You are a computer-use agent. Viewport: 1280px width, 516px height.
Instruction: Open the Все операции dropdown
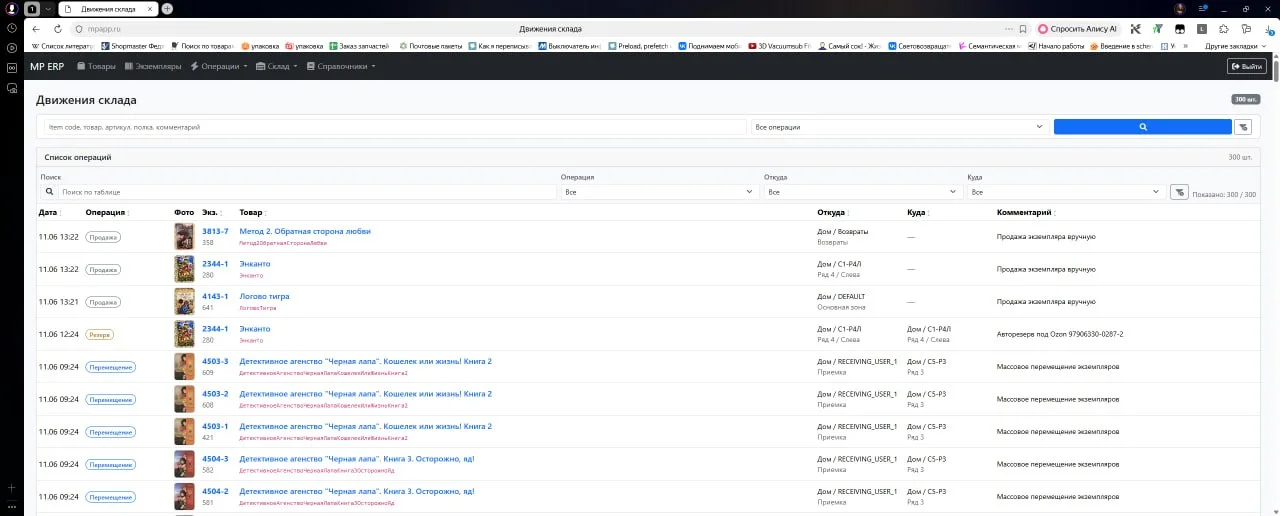coord(900,127)
